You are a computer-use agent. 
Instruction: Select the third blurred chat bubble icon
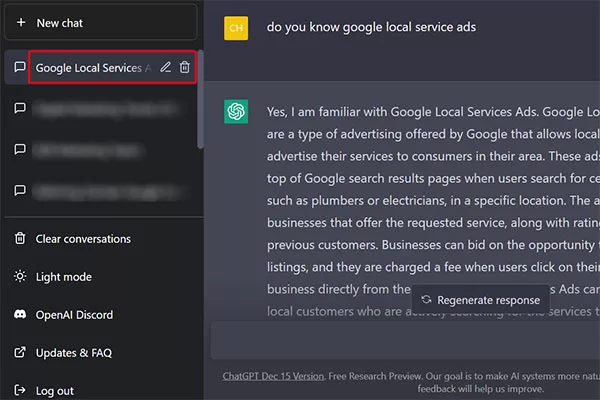(20, 190)
